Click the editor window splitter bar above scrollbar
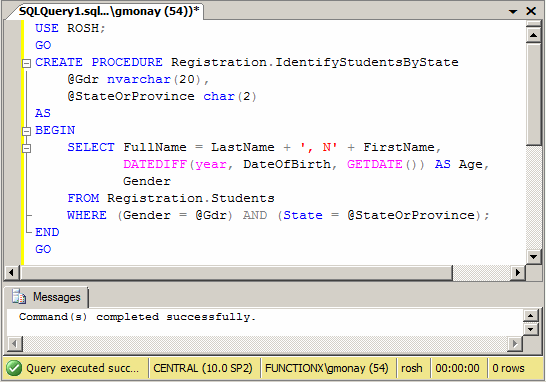Viewport: 546px width, 382px height. pos(533,24)
